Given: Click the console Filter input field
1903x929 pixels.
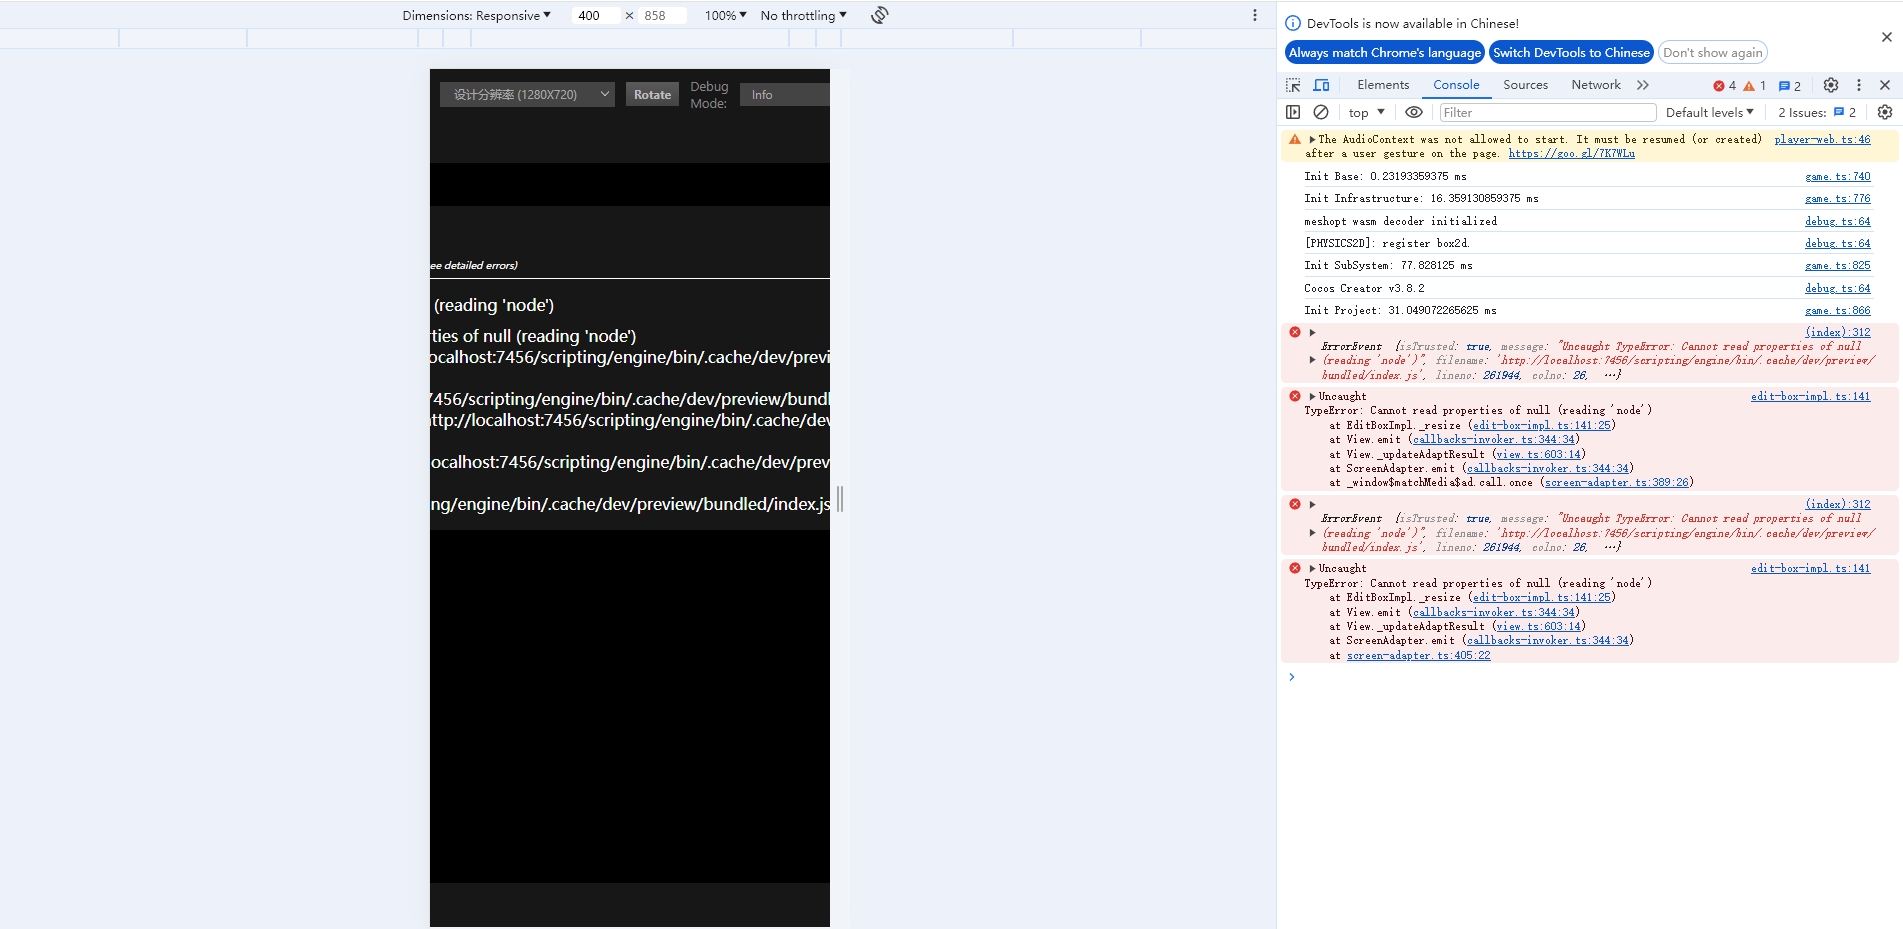Looking at the screenshot, I should coord(1547,112).
